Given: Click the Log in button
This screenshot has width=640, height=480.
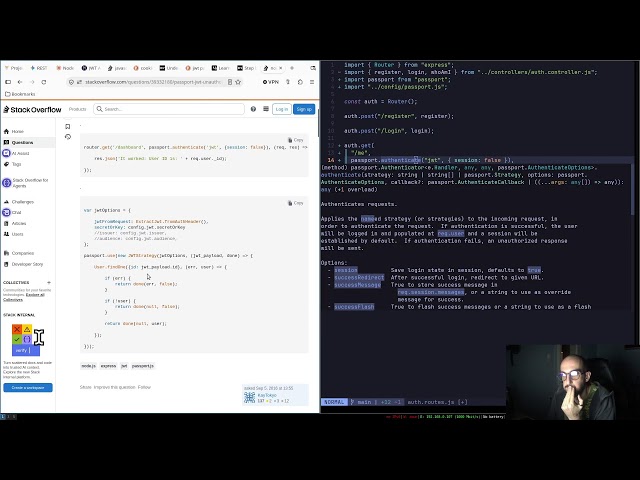Looking at the screenshot, I should [x=282, y=109].
